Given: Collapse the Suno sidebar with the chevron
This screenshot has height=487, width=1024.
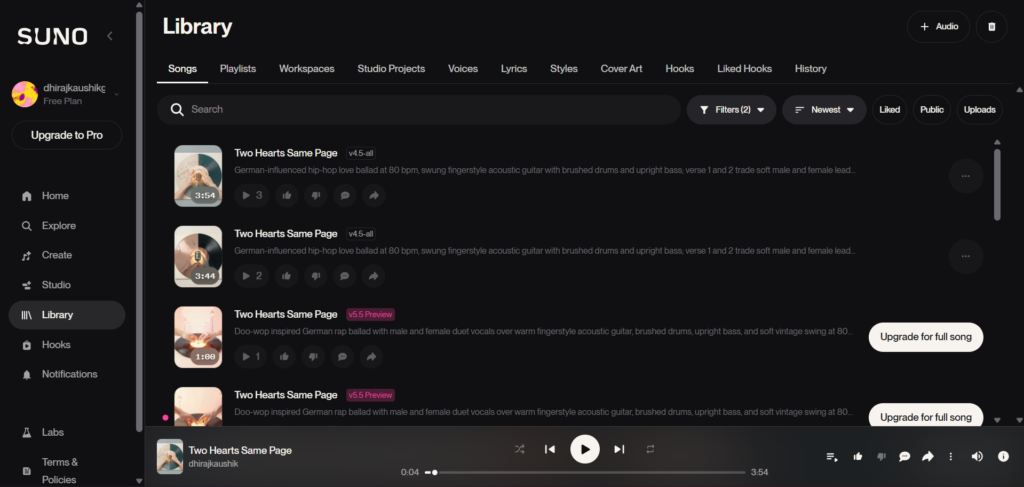Looking at the screenshot, I should 110,36.
